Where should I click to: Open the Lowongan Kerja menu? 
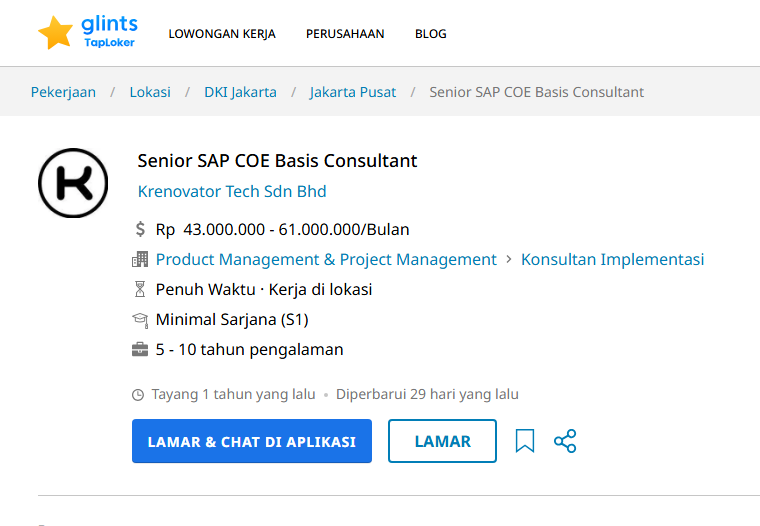pos(222,33)
